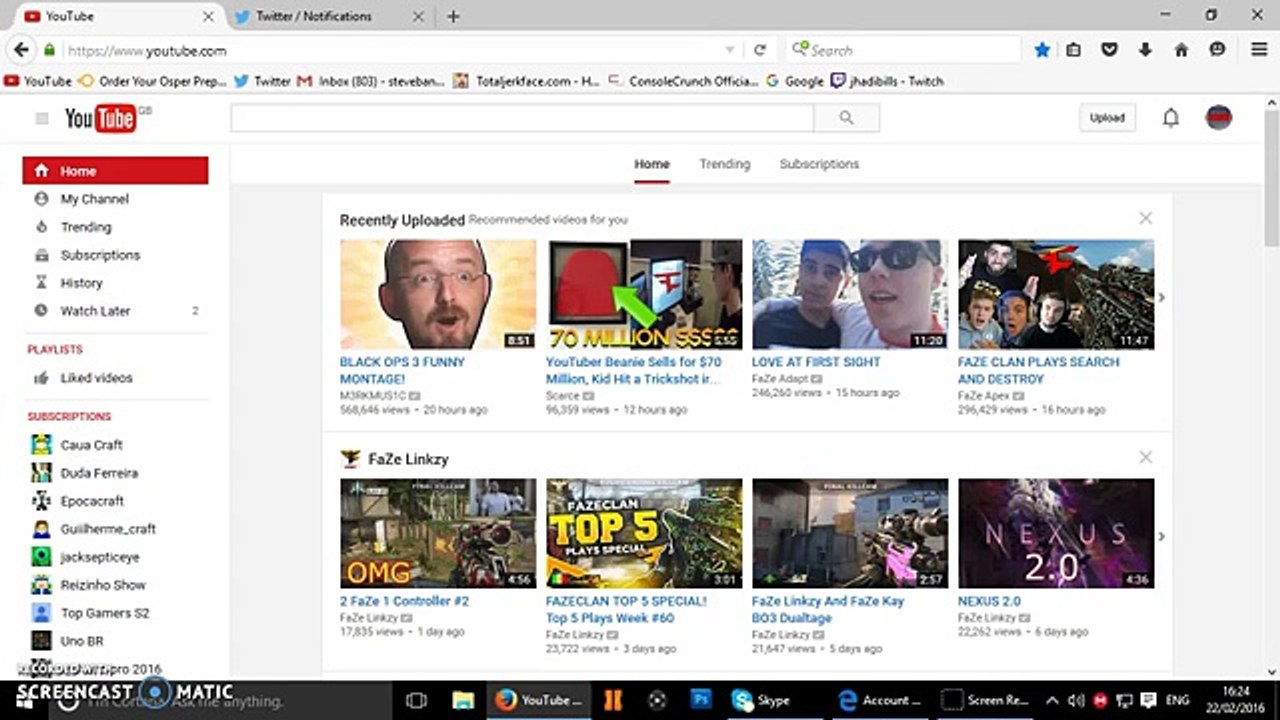Viewport: 1280px width, 720px height.
Task: Switch to the Trending tab
Action: pos(724,164)
